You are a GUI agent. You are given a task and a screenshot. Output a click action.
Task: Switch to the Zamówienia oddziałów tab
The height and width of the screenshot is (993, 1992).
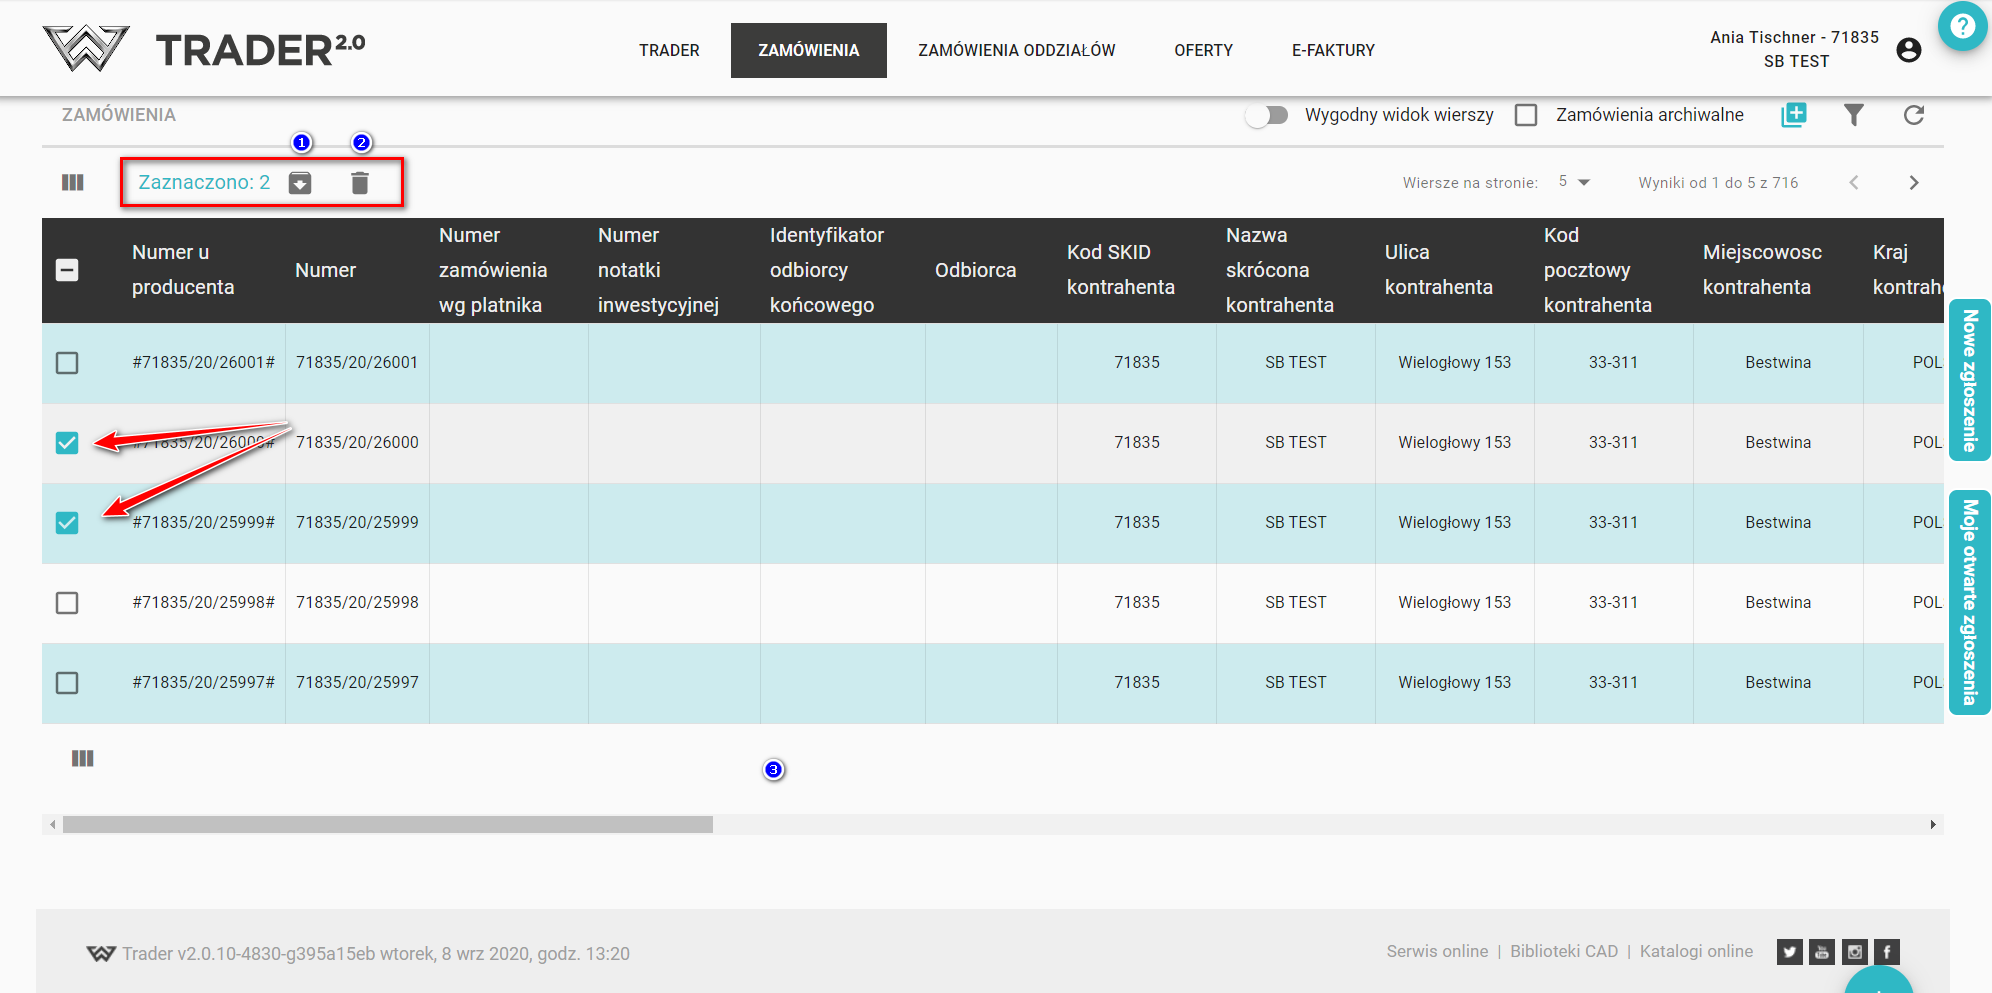1016,50
